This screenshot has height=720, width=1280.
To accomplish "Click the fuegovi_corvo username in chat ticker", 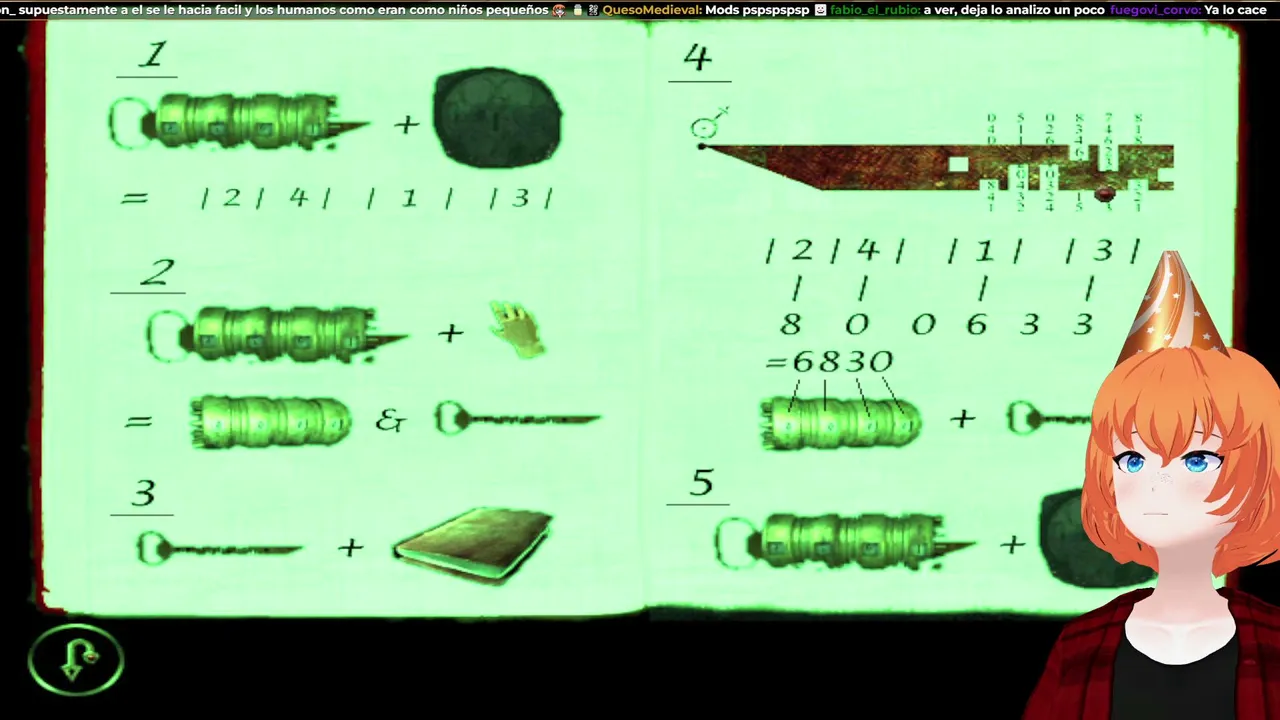I will pos(1154,10).
